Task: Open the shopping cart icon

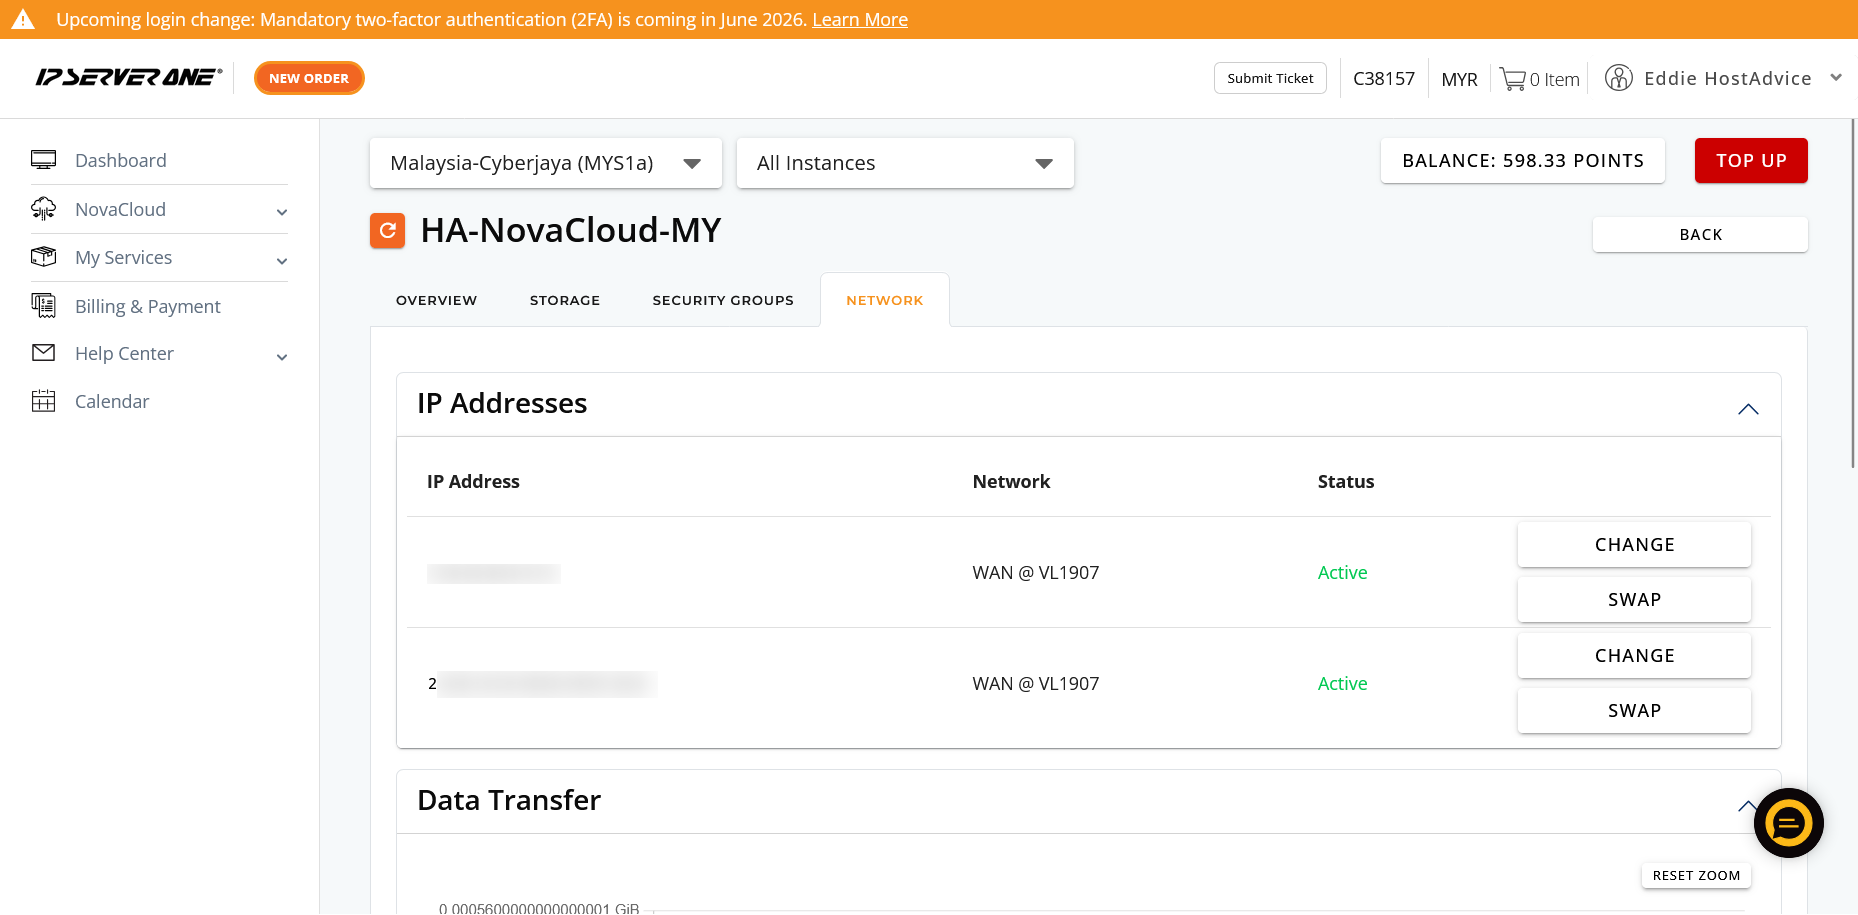Action: [x=1512, y=79]
